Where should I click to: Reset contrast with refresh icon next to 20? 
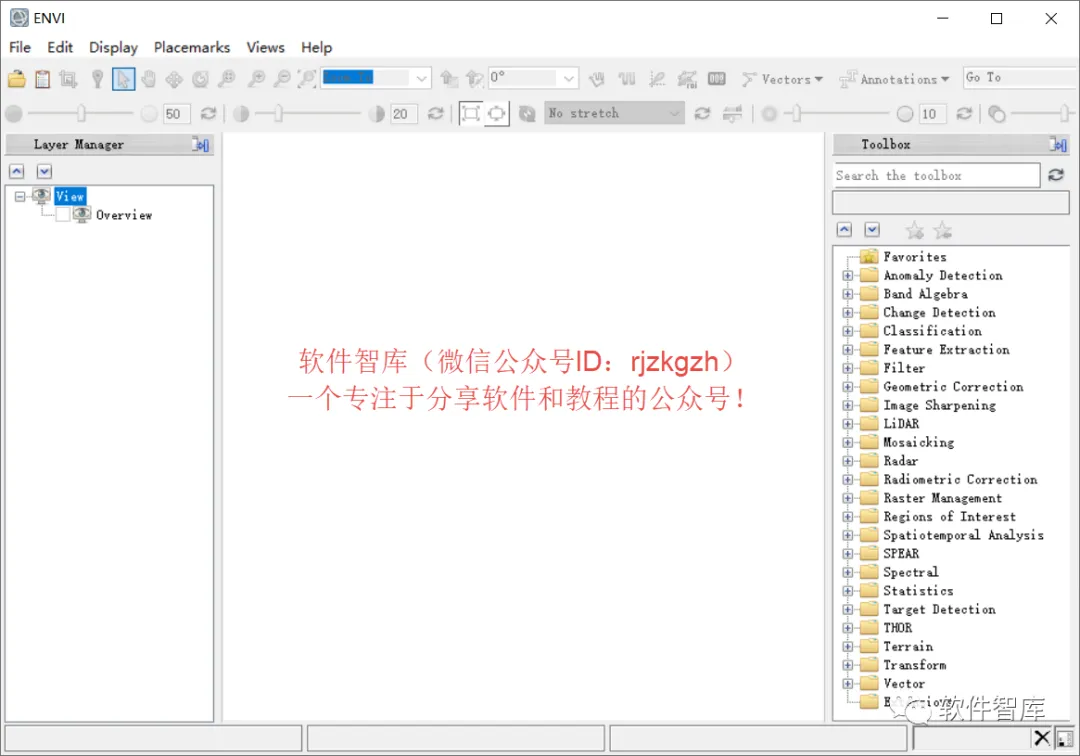pos(435,113)
